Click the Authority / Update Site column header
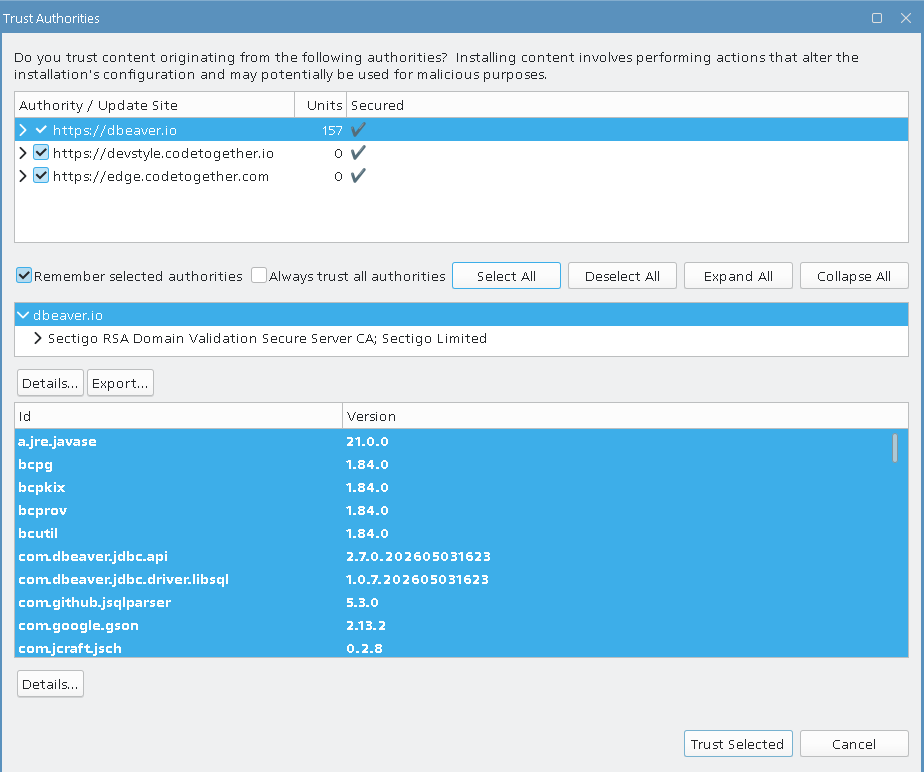The width and height of the screenshot is (924, 772). point(154,105)
